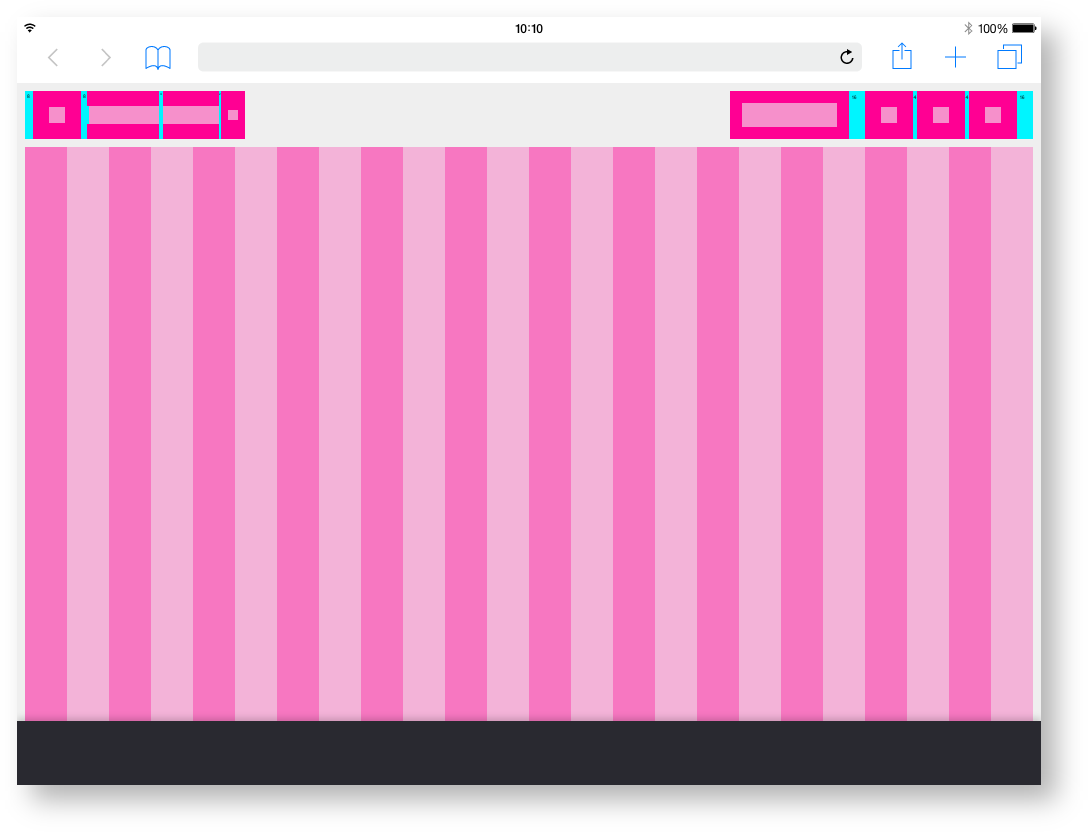Open the Share sheet icon

click(x=902, y=57)
